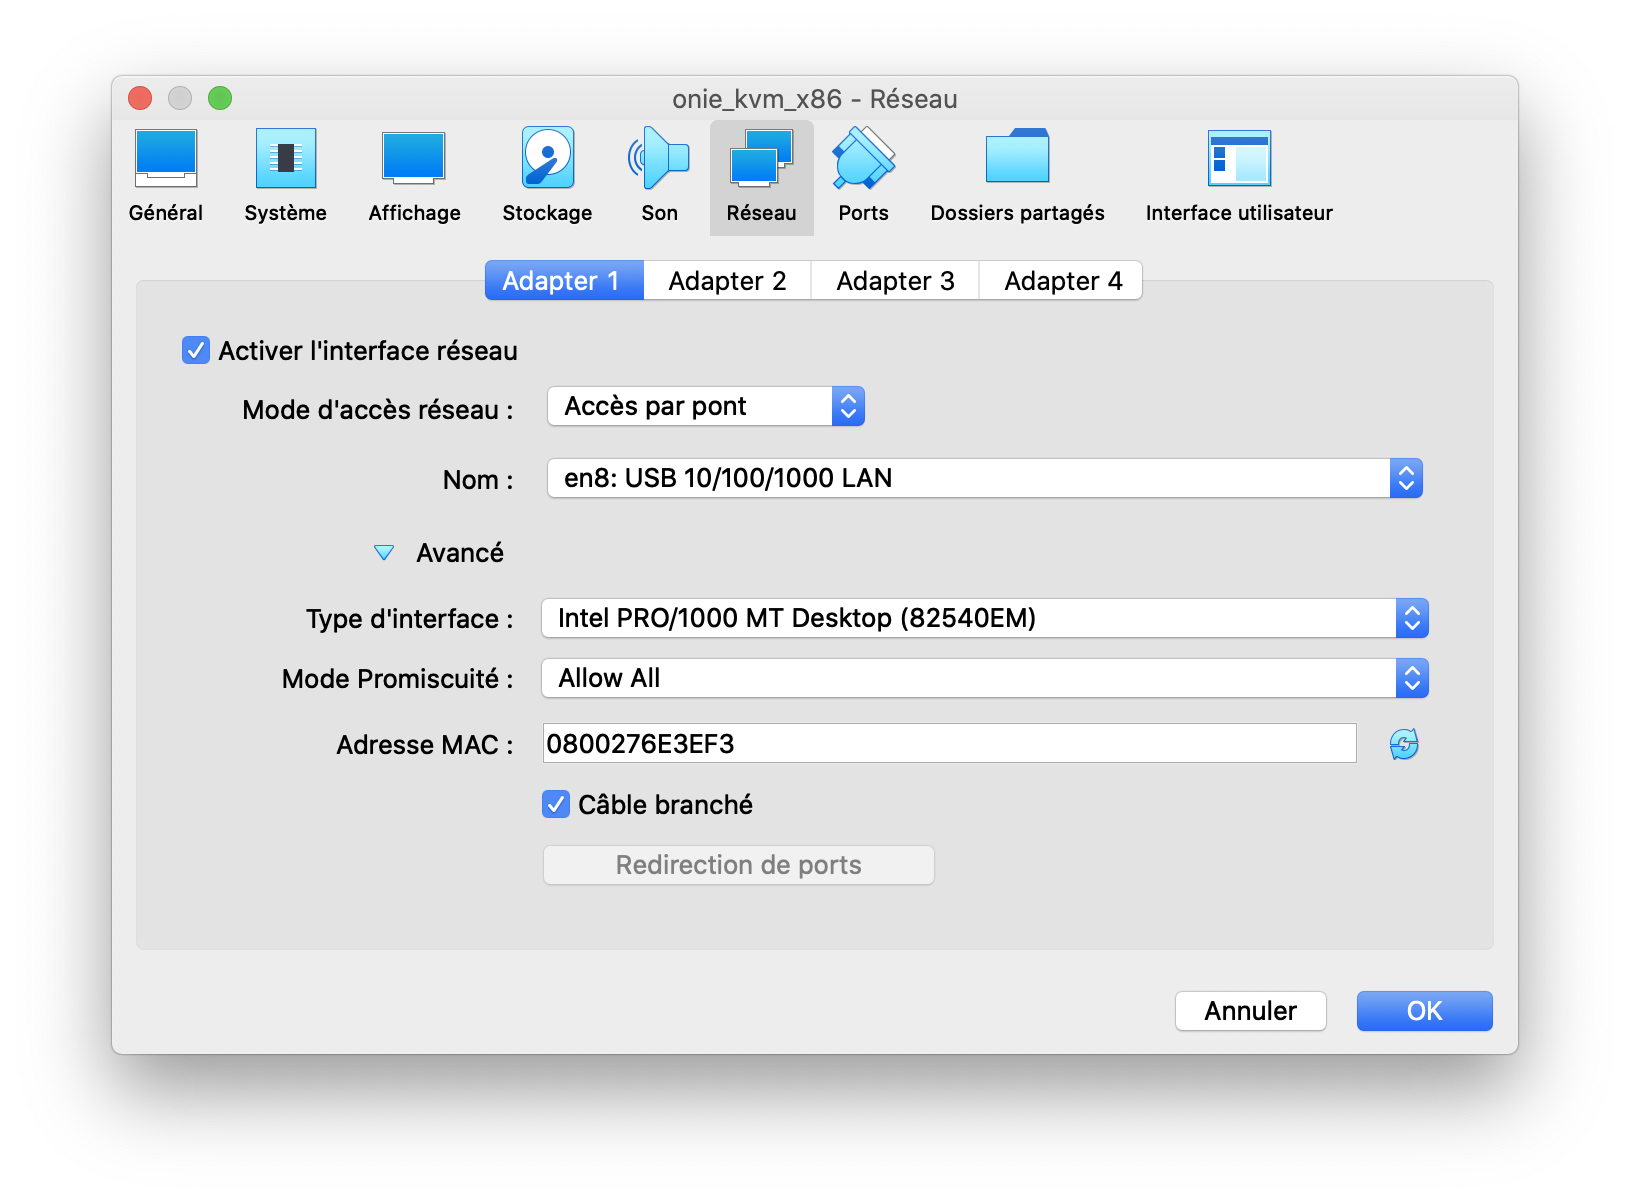
Task: Open the Mode d'accès réseau dropdown
Action: (x=706, y=407)
